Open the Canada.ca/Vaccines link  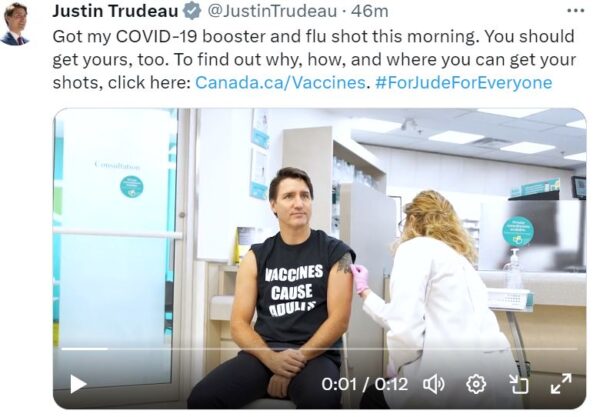[280, 83]
